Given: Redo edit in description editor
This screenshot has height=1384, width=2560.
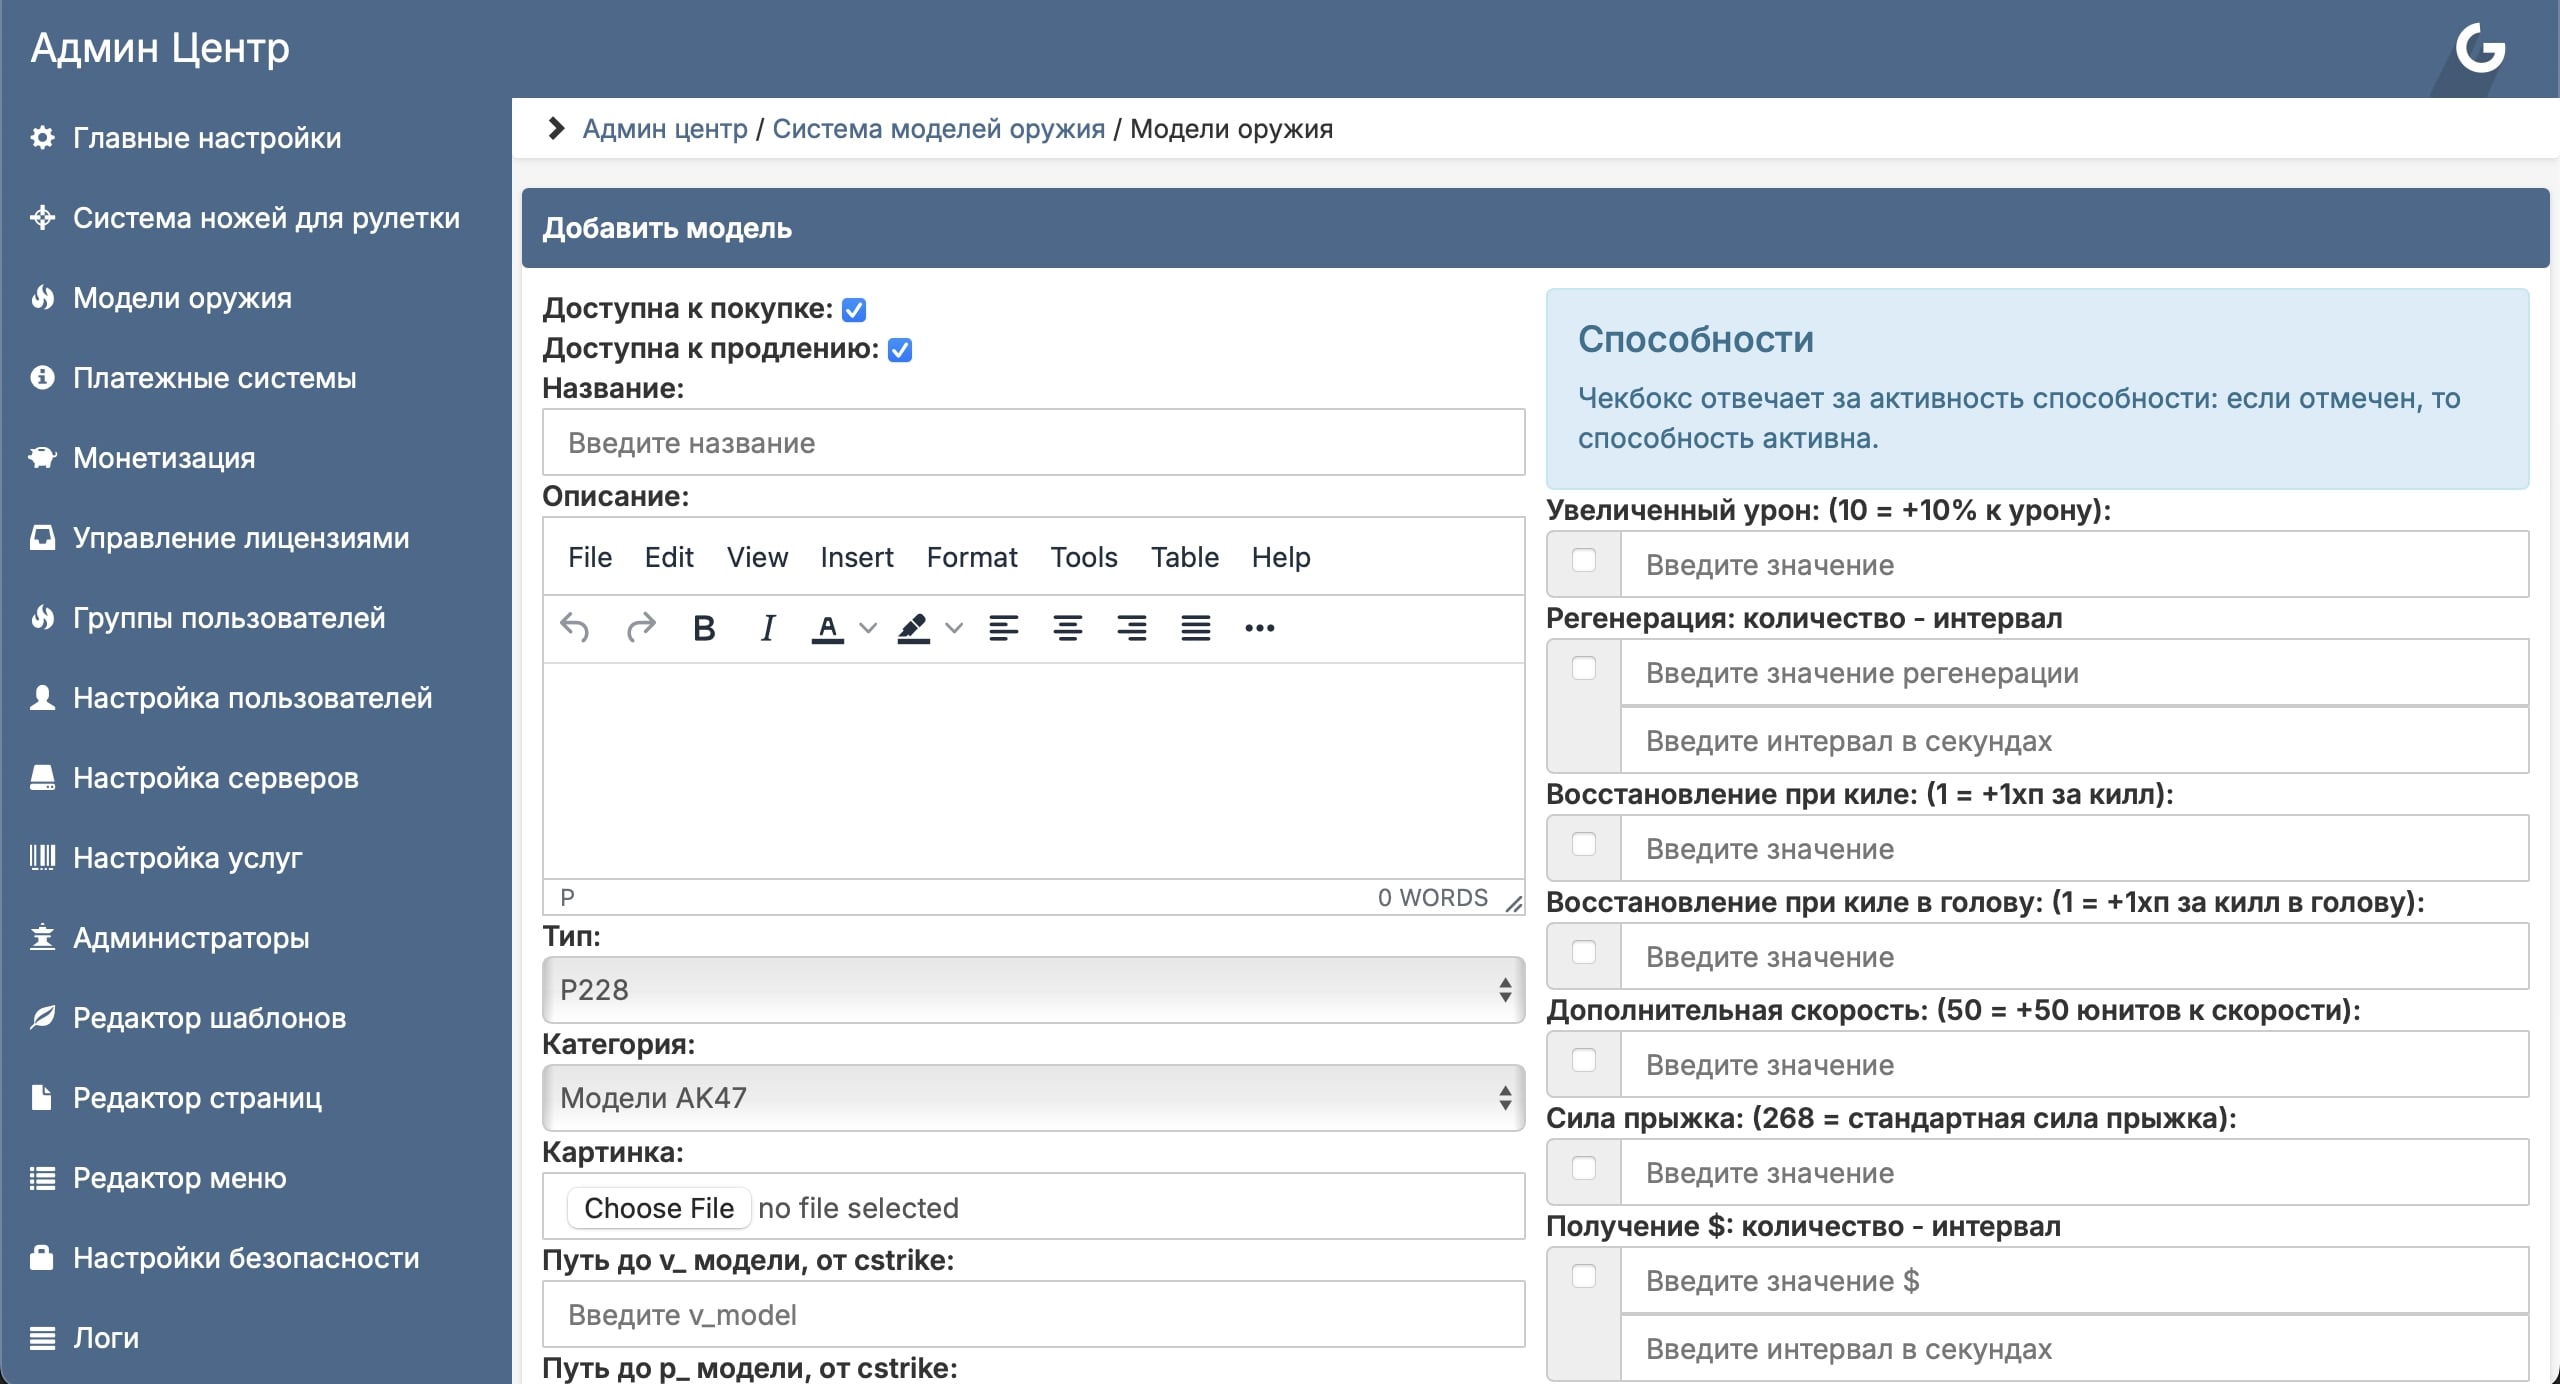Looking at the screenshot, I should coord(640,628).
